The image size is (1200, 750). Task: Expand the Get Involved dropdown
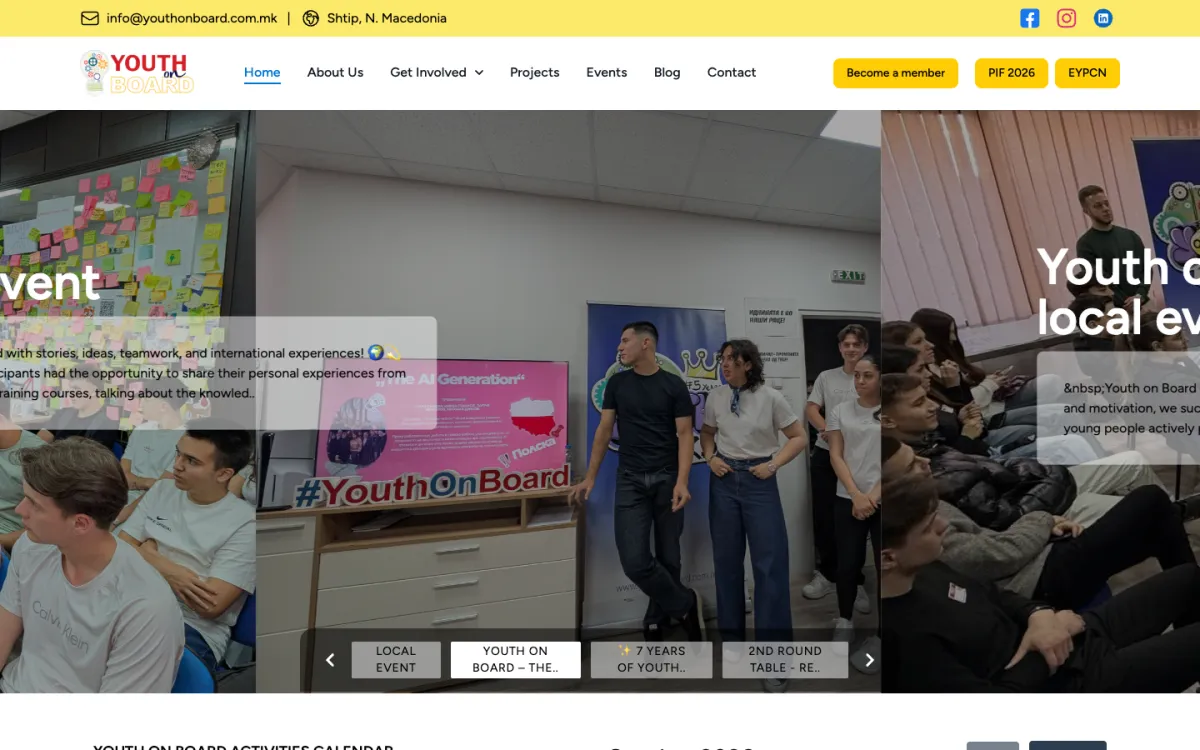point(437,72)
